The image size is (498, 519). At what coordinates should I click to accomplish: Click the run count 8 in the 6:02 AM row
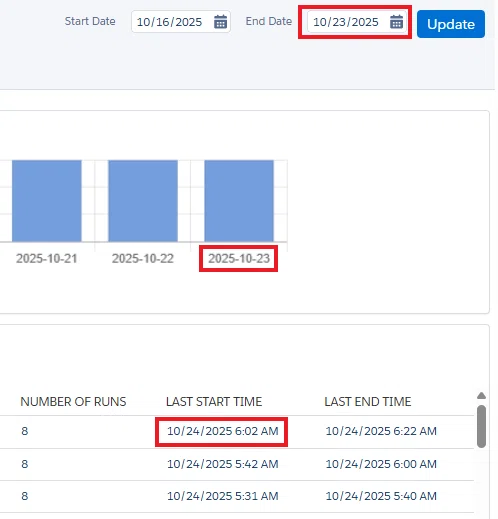click(x=25, y=431)
